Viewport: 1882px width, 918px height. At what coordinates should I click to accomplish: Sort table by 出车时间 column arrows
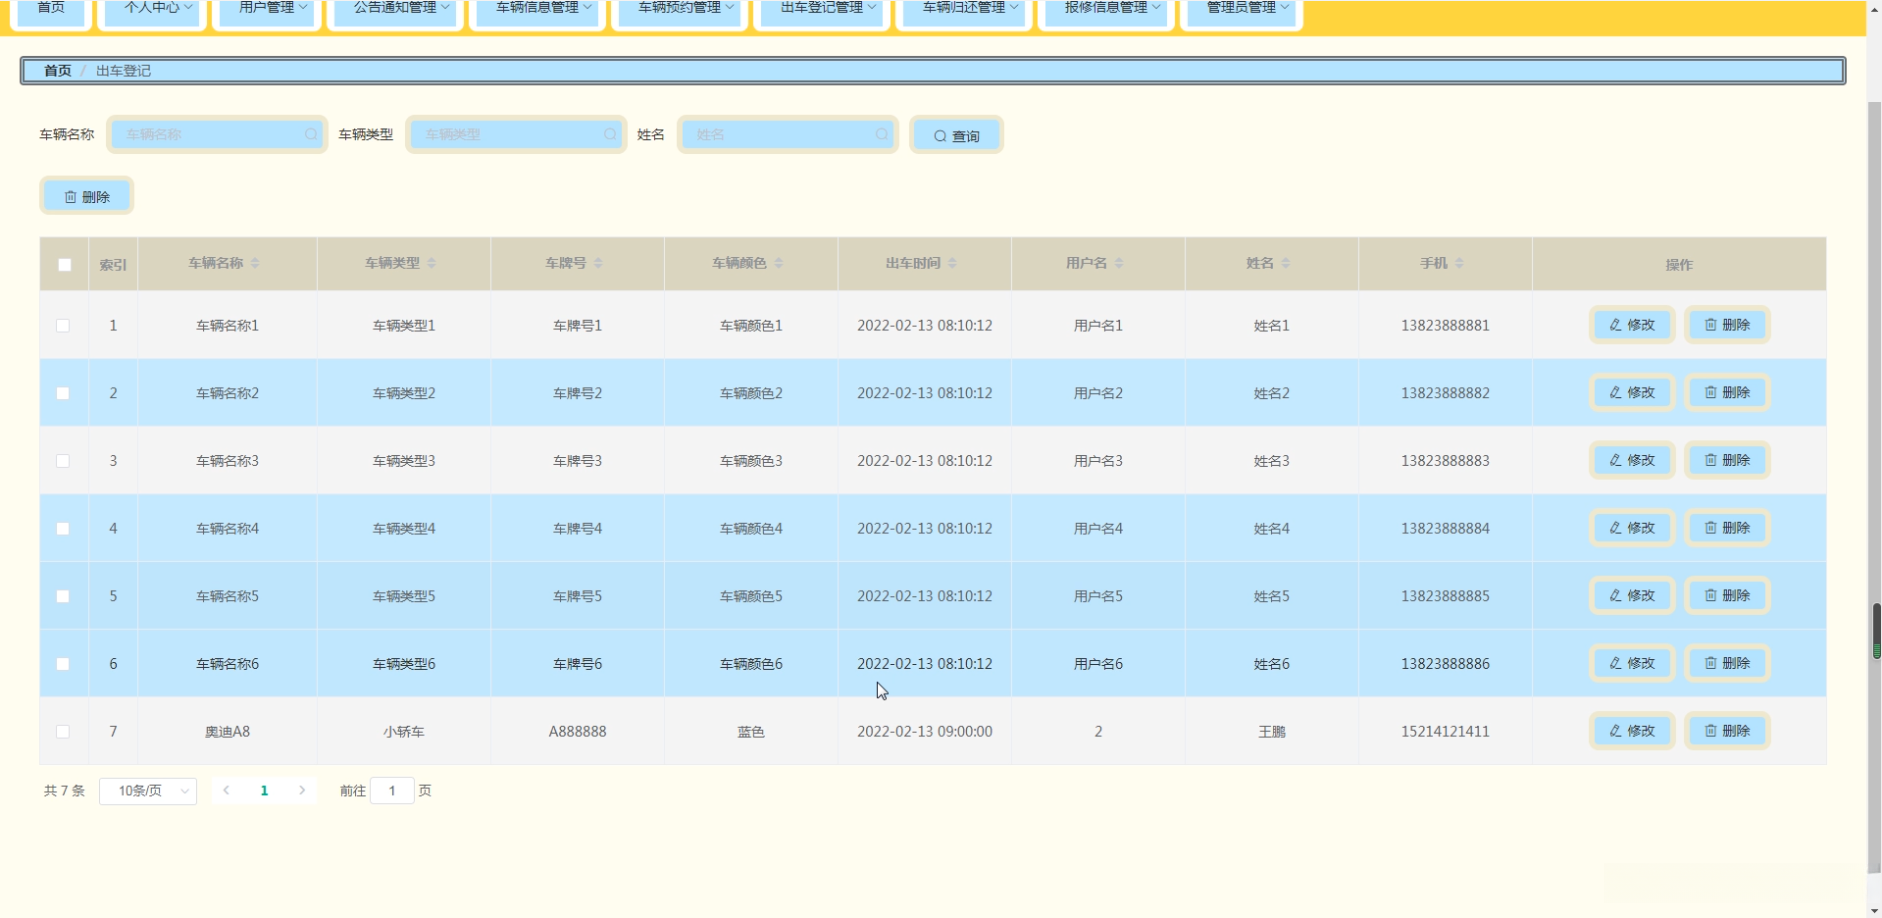pos(952,263)
